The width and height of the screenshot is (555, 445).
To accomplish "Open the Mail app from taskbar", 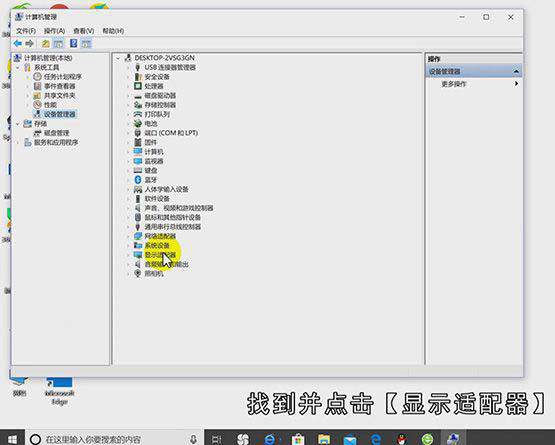I will pos(350,440).
